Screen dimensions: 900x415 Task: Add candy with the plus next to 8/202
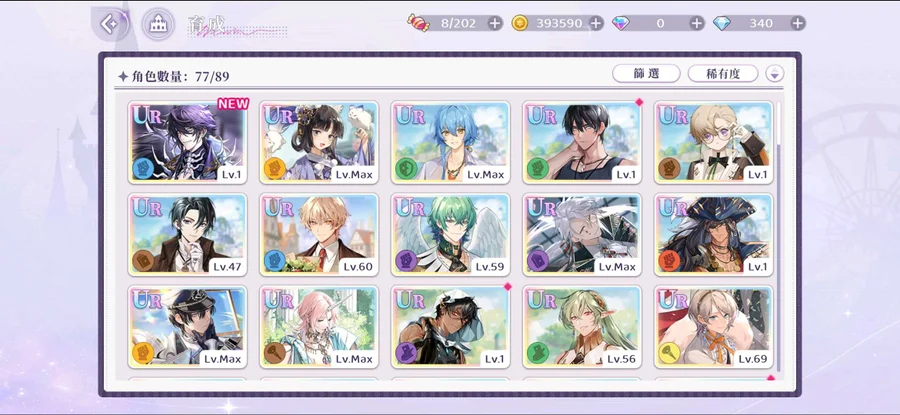click(495, 23)
